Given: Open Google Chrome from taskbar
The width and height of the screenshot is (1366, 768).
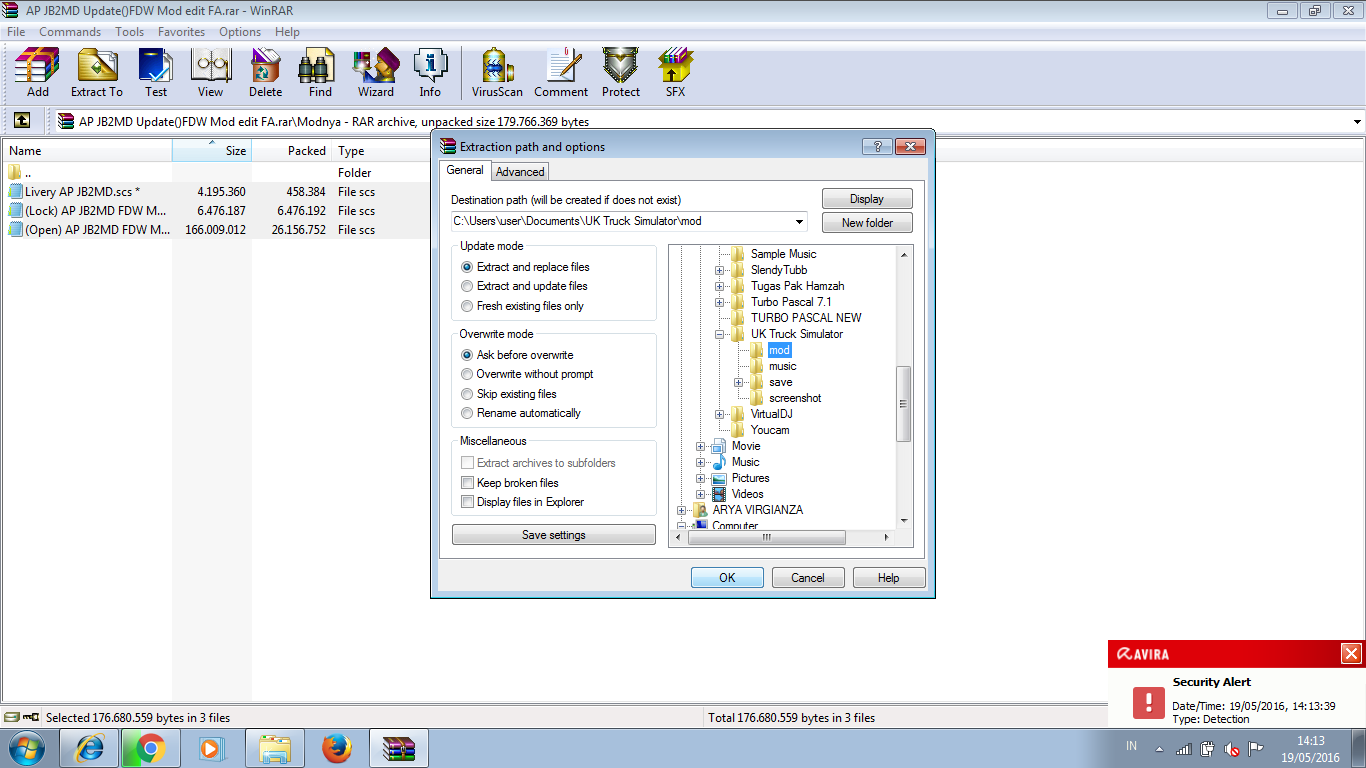Looking at the screenshot, I should point(151,748).
